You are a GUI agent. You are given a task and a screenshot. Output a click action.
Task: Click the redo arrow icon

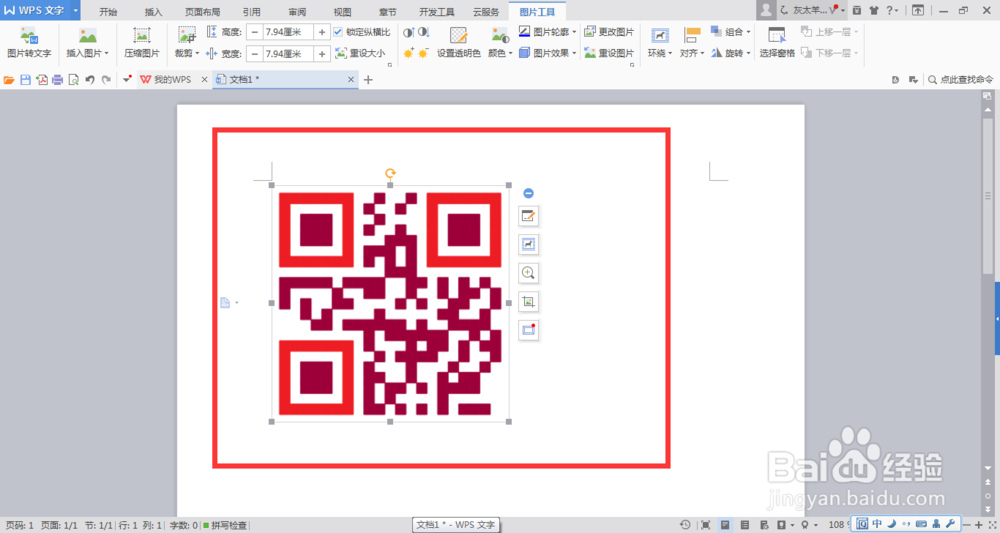point(106,80)
